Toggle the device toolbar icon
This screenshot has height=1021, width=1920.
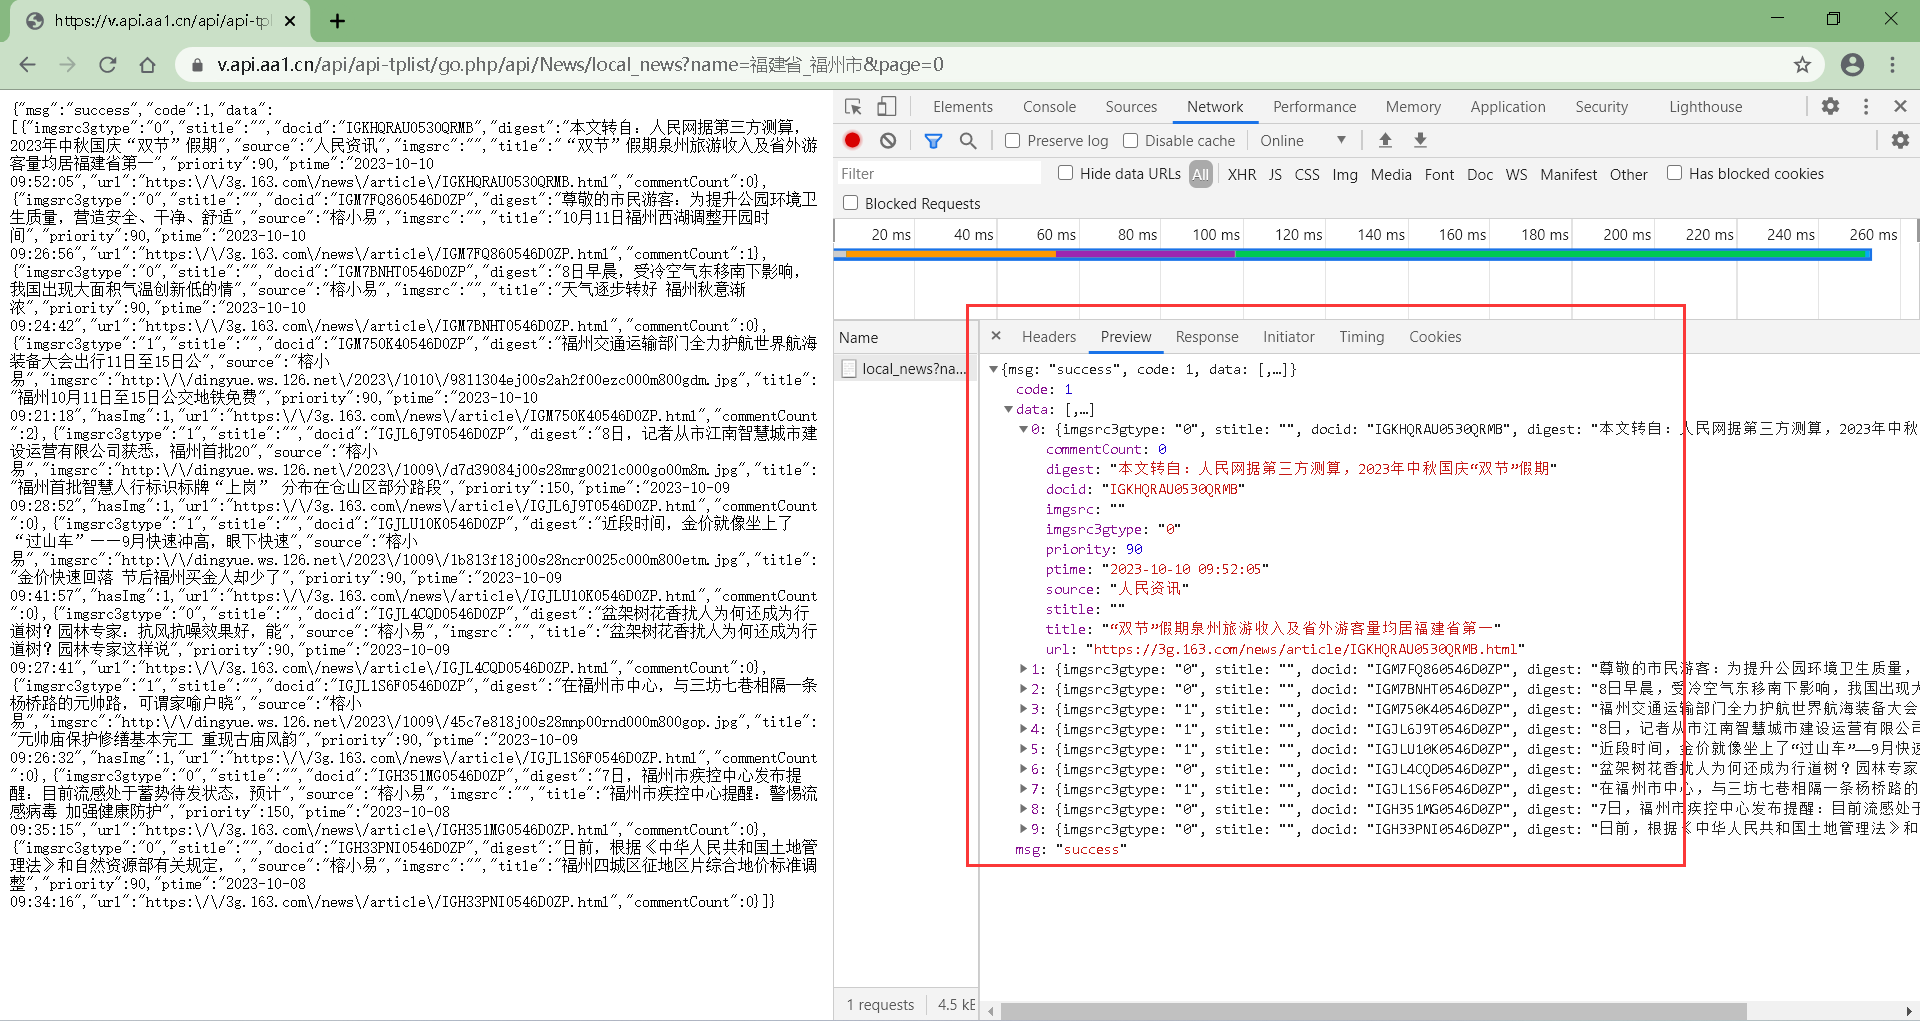886,107
